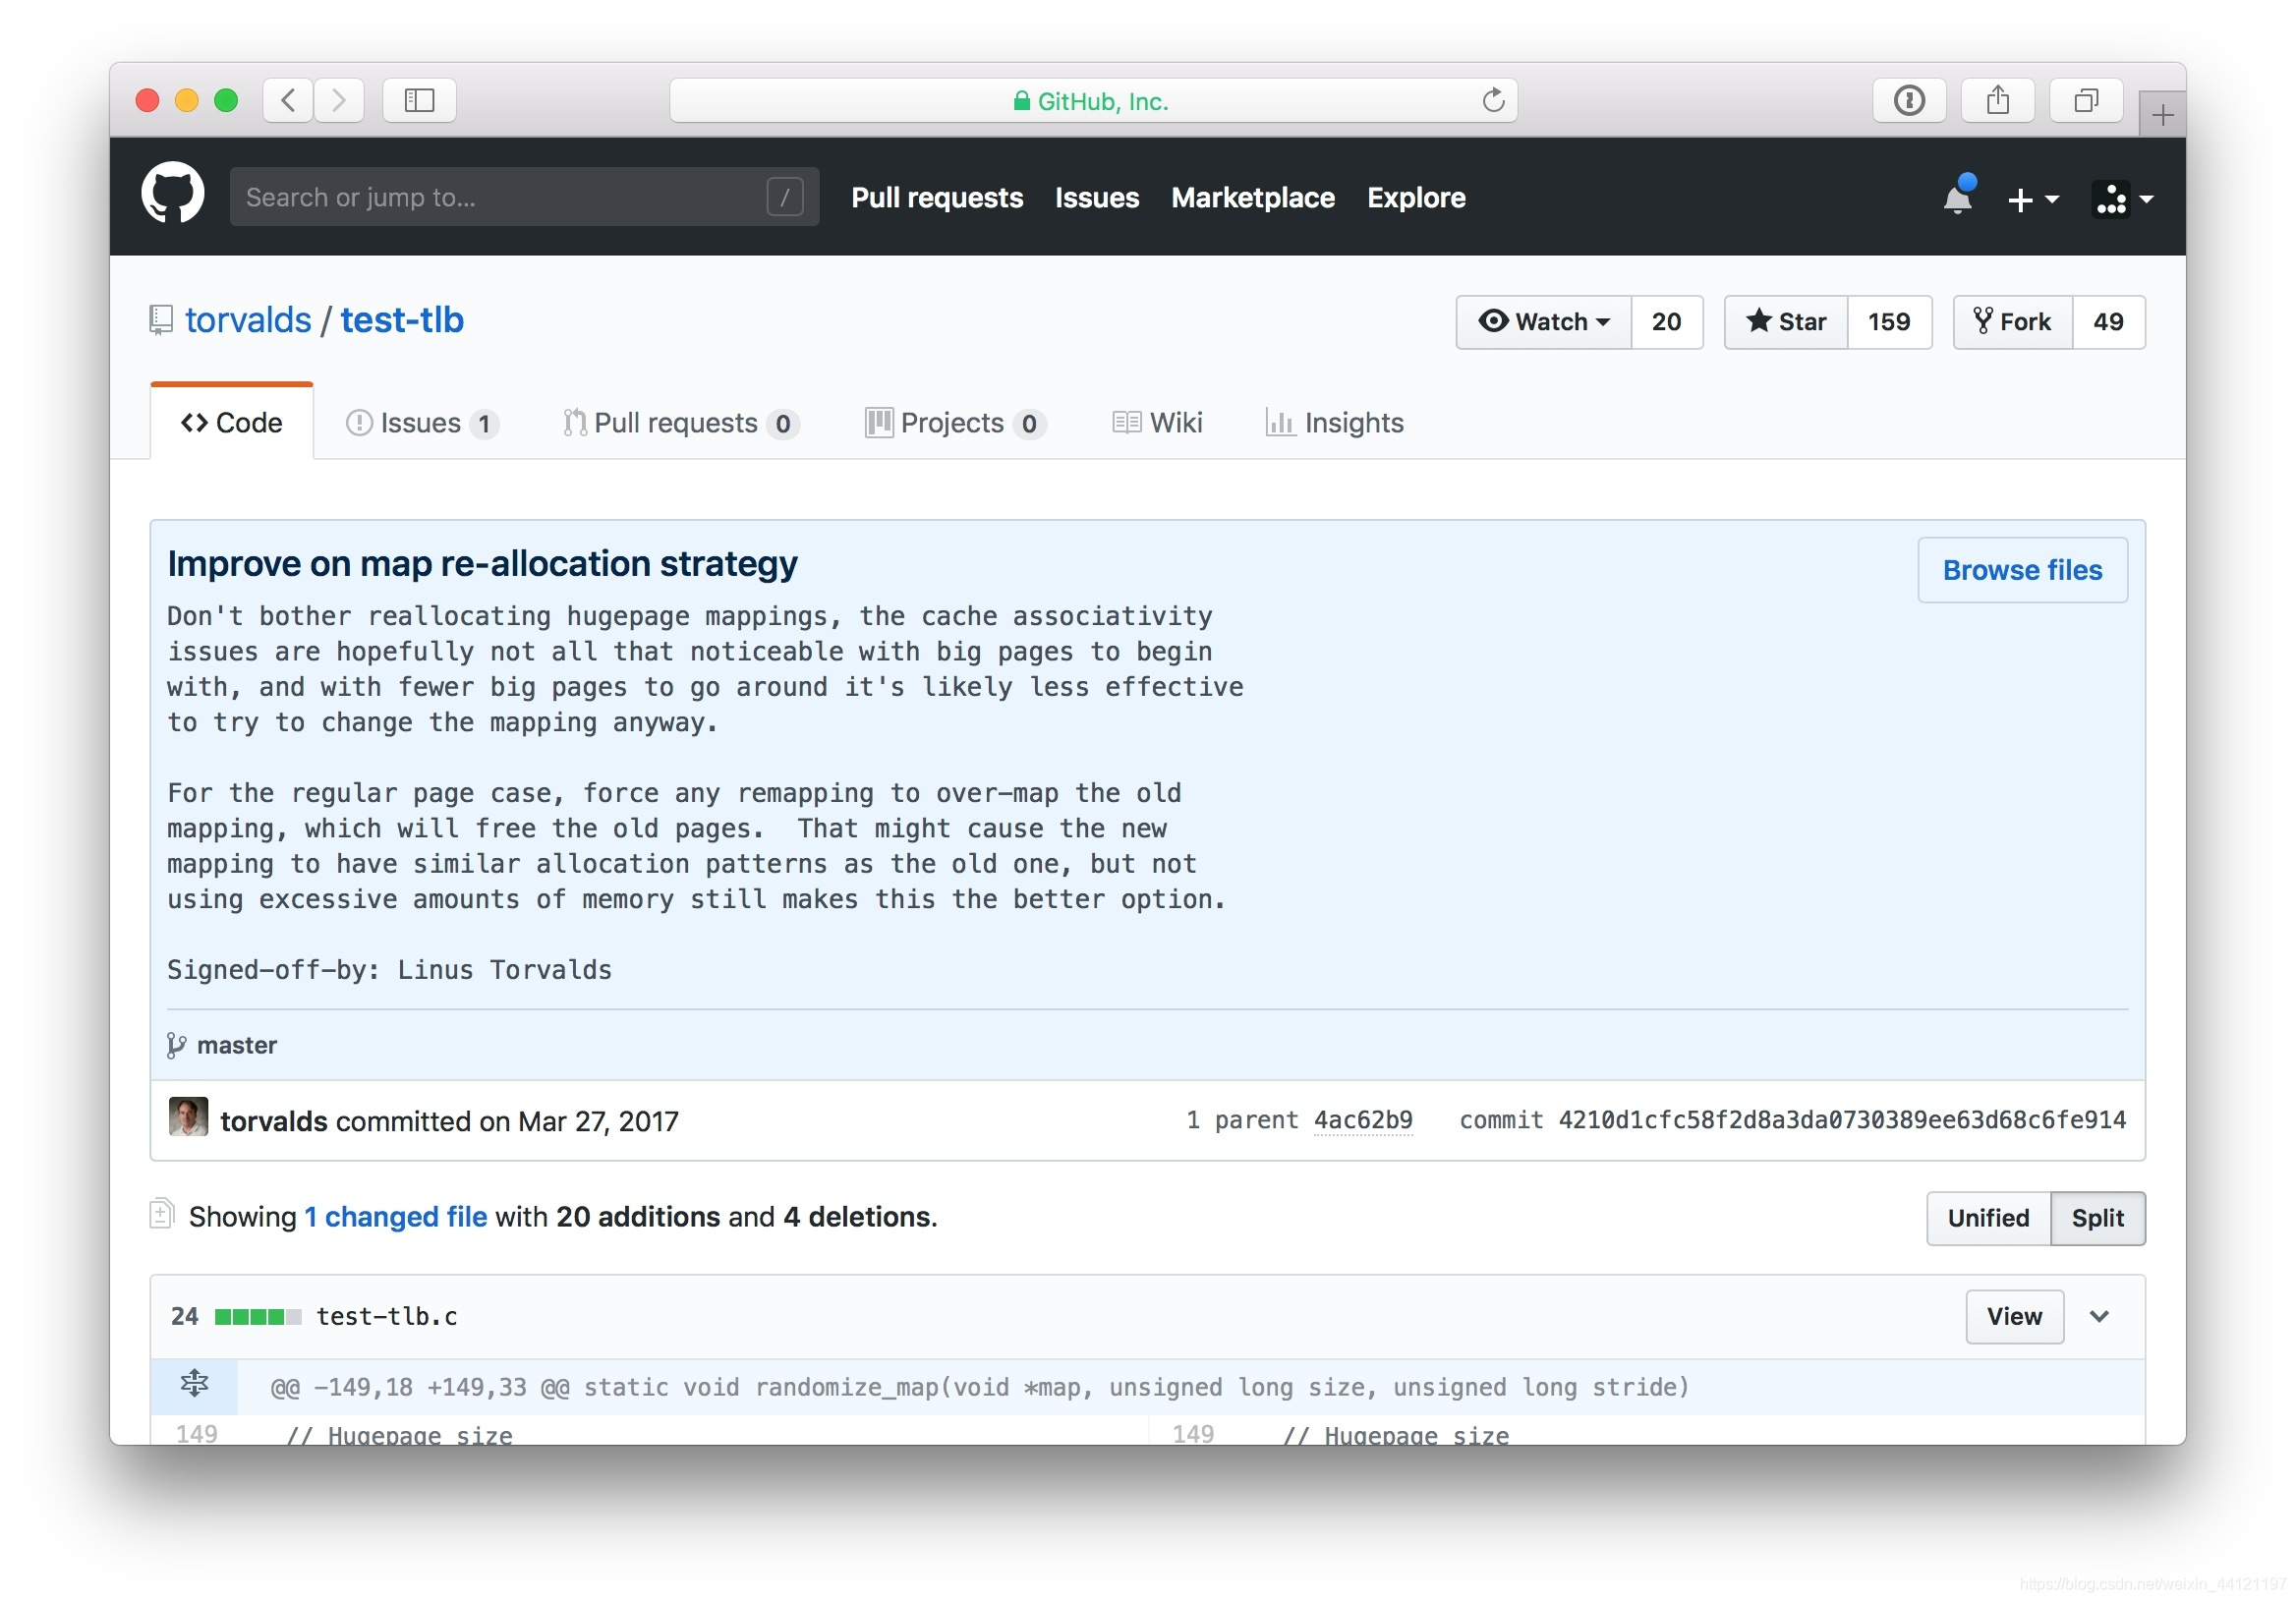The width and height of the screenshot is (2296, 1602).
Task: Click the GitHub Octocat logo
Action: [x=172, y=195]
